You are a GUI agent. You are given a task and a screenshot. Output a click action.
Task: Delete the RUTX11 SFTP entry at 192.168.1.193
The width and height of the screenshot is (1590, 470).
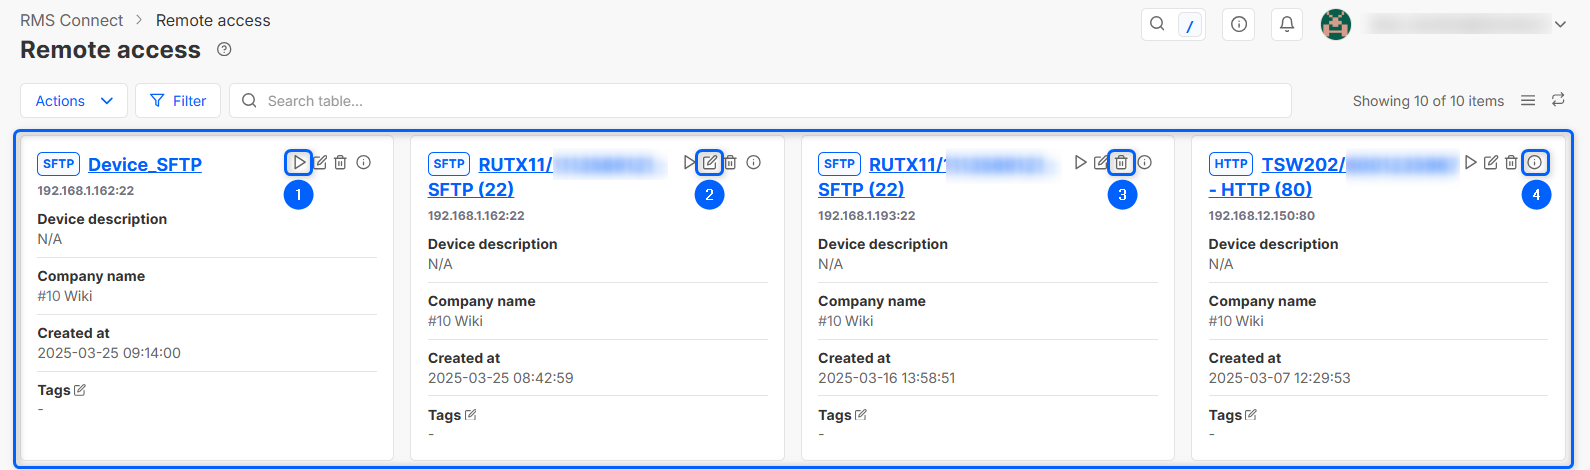[1121, 162]
